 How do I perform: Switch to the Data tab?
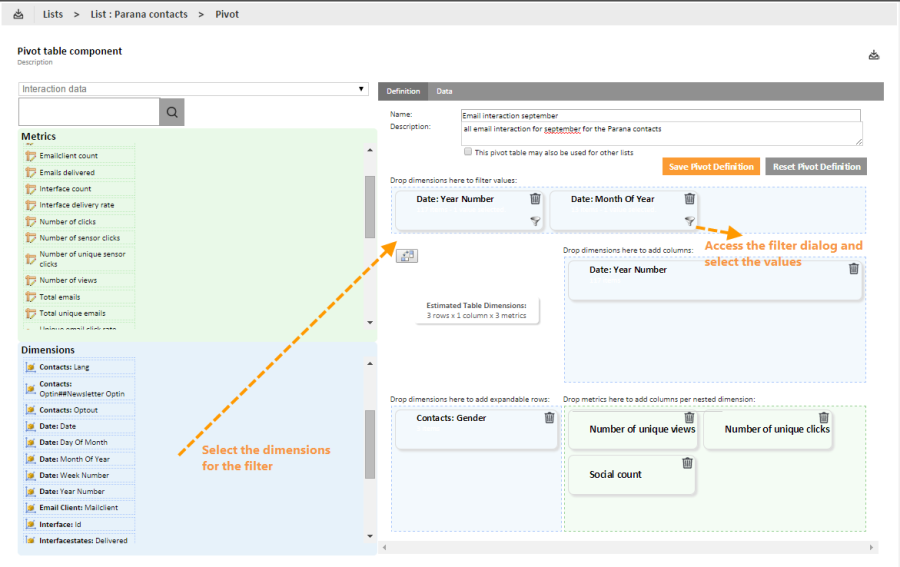click(x=444, y=91)
